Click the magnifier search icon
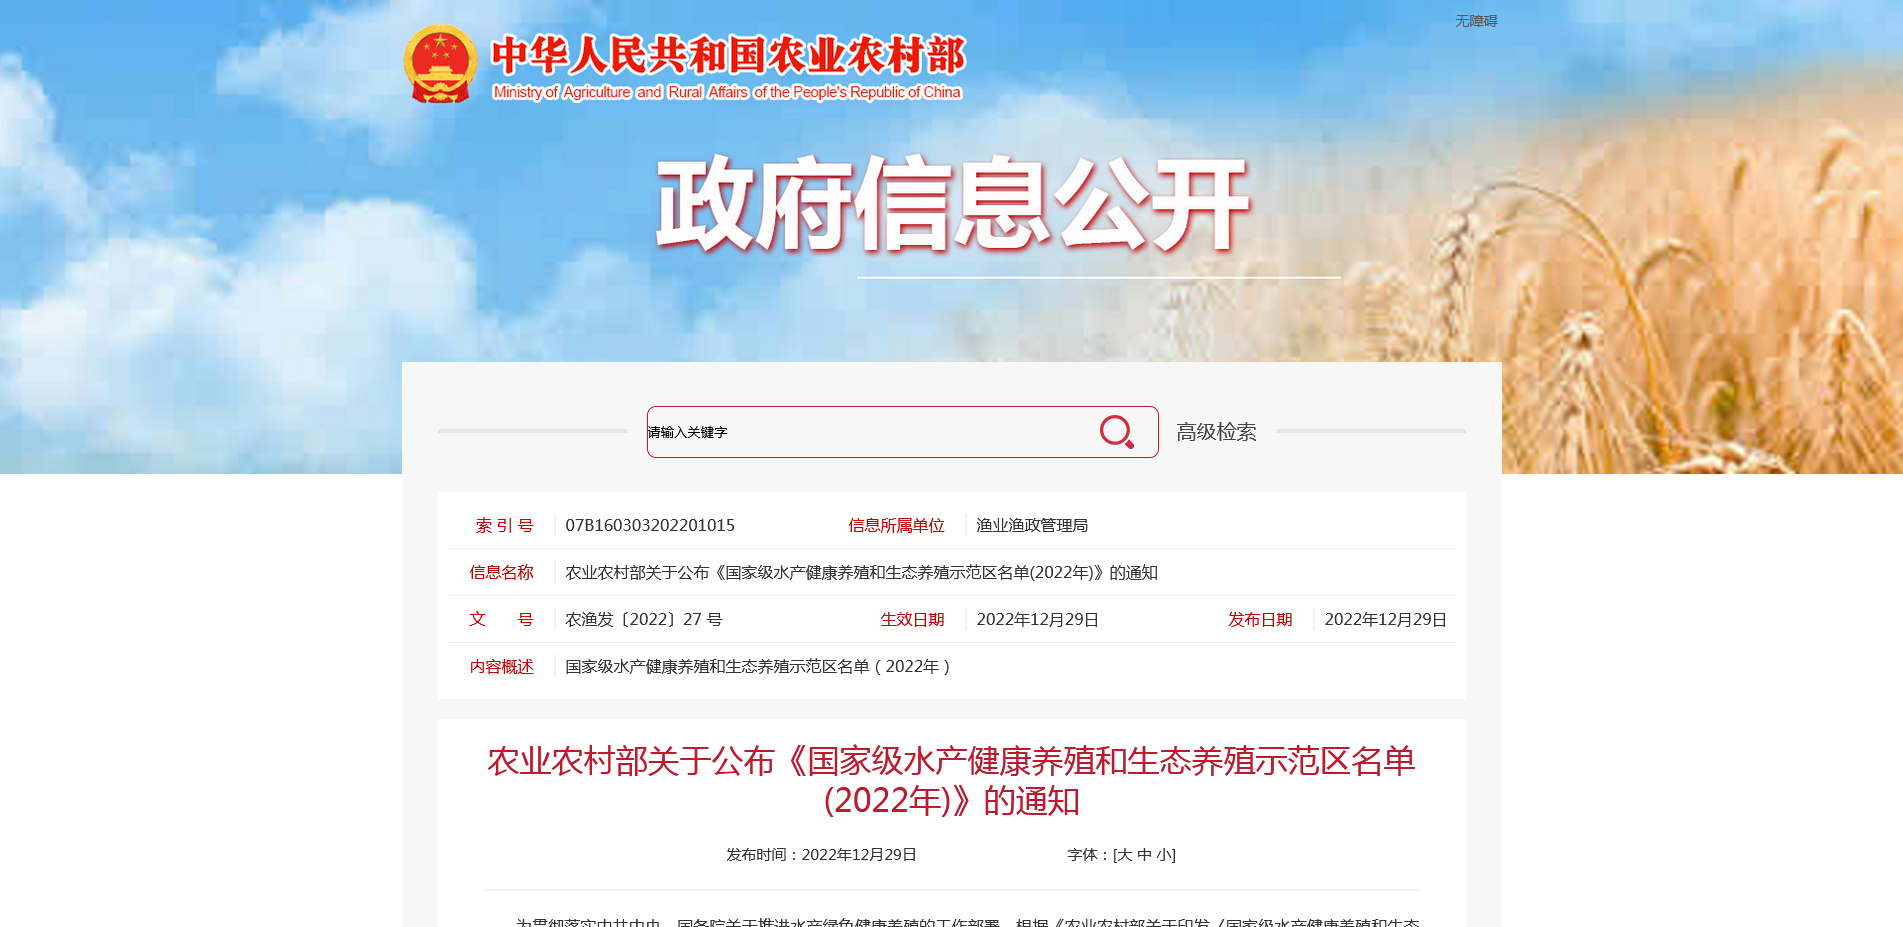Viewport: 1903px width, 927px height. coord(1116,432)
